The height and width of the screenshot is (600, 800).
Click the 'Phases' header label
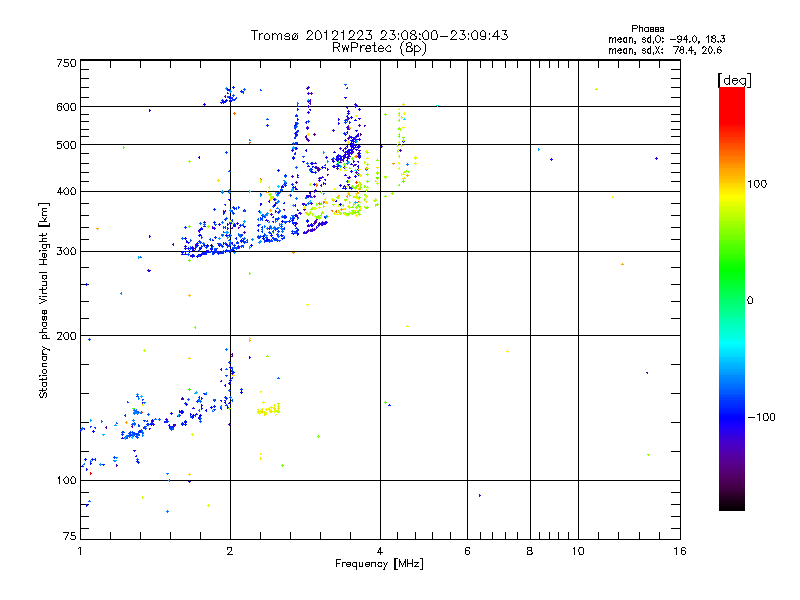[647, 29]
